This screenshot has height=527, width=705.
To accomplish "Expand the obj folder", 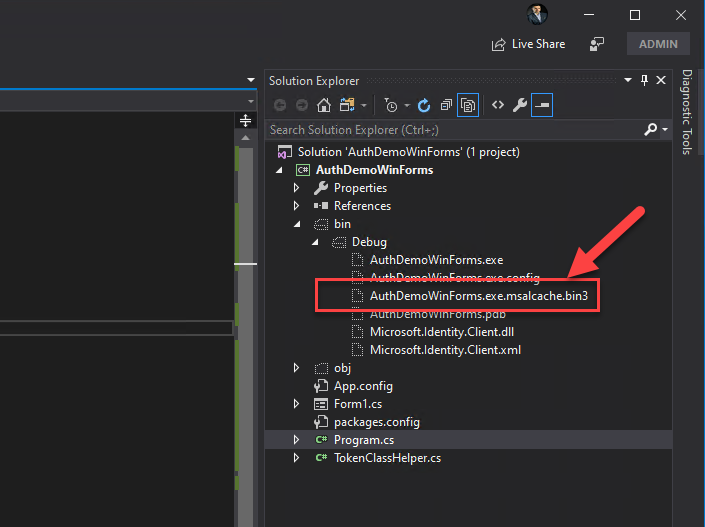I will [296, 368].
